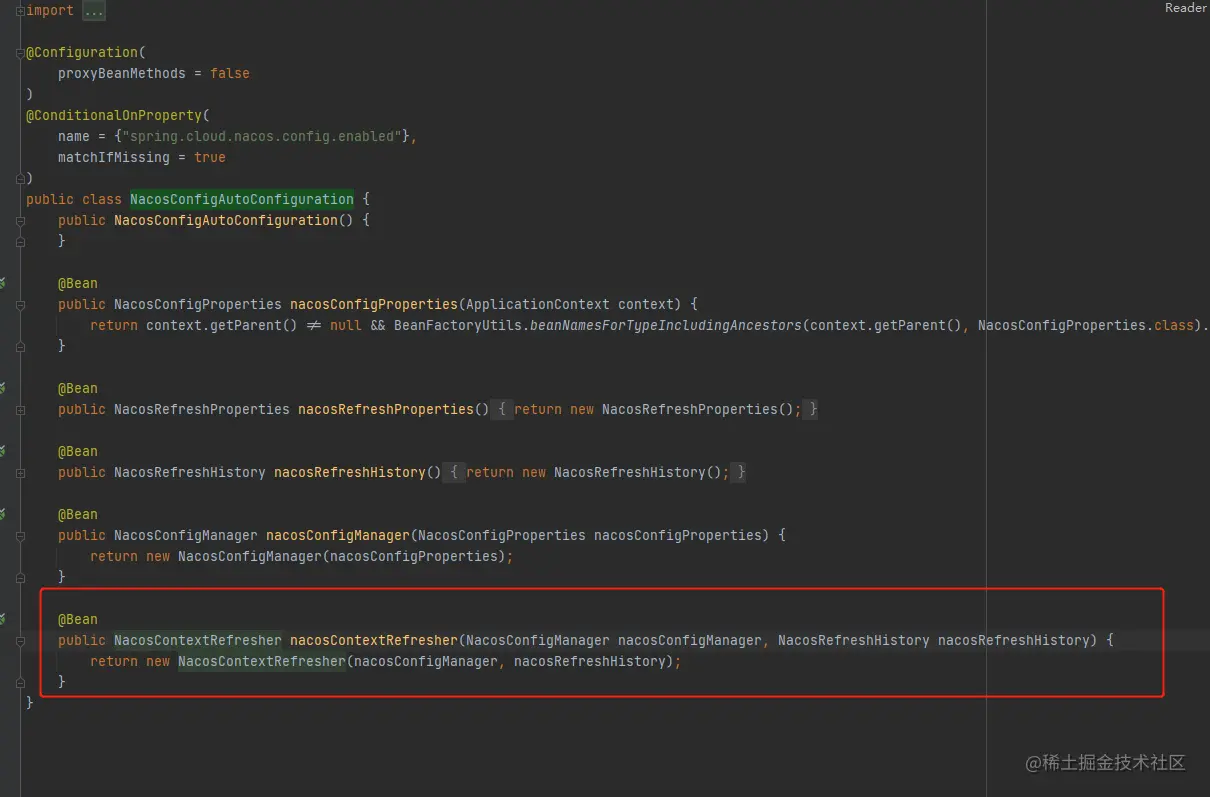Collapse the nacosContextRefresher method body
Image resolution: width=1210 pixels, height=797 pixels.
click(20, 640)
